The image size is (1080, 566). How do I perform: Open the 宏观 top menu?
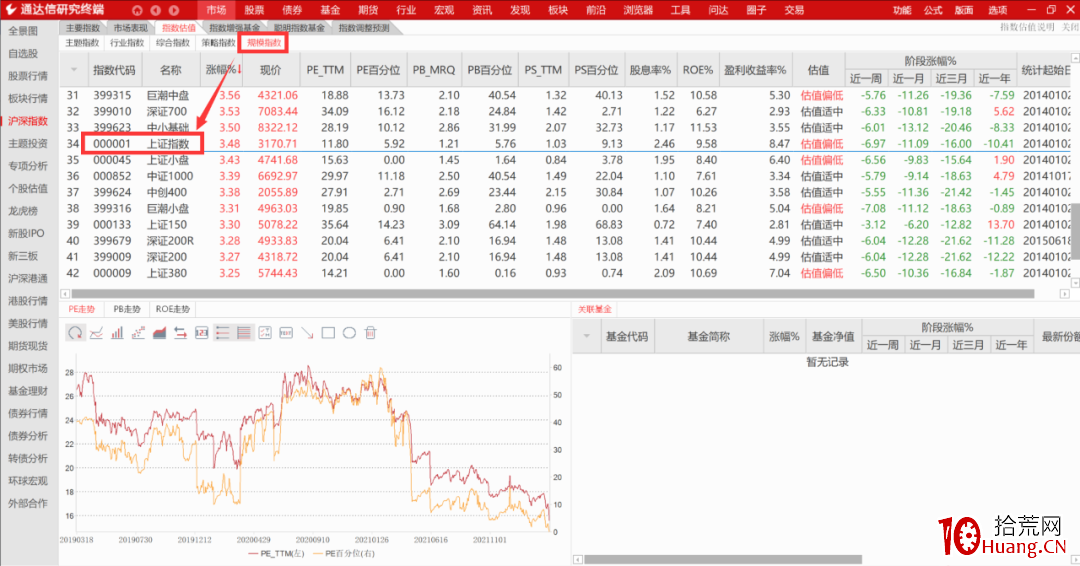(444, 10)
